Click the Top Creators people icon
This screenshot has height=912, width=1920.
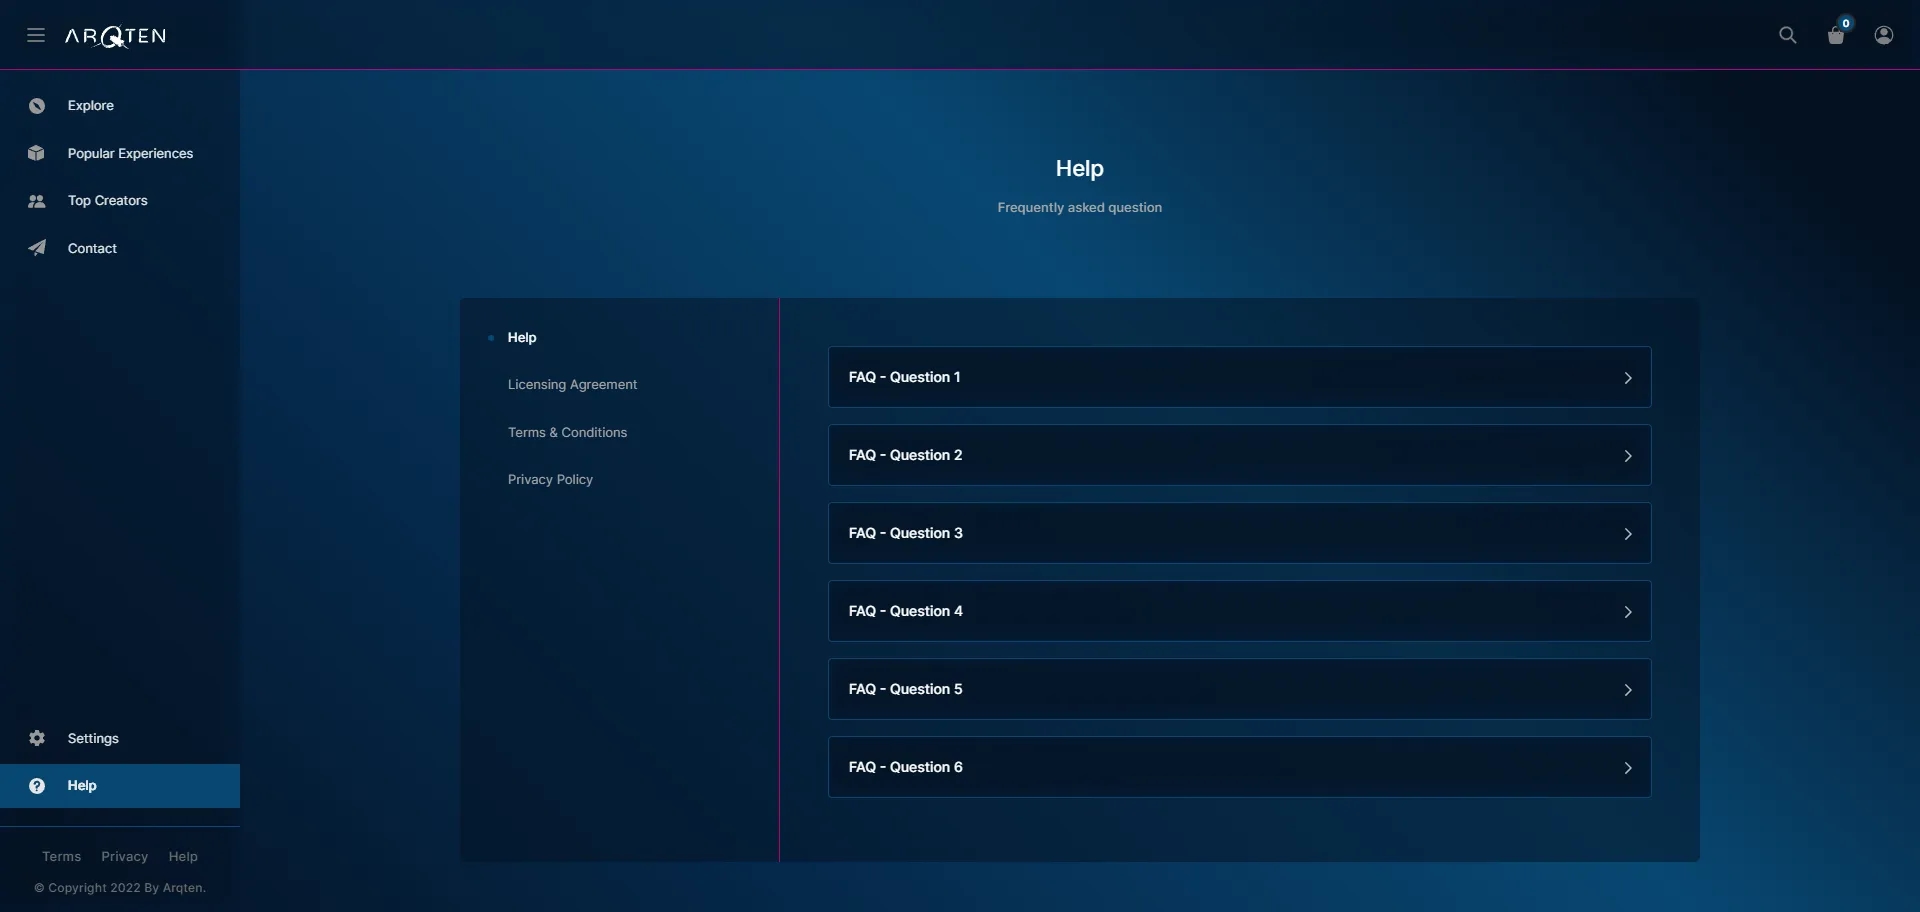pyautogui.click(x=37, y=201)
